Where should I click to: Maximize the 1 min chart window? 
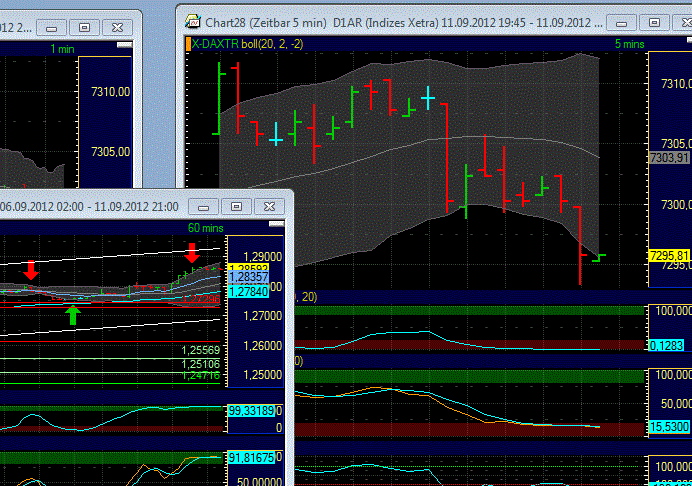click(84, 28)
